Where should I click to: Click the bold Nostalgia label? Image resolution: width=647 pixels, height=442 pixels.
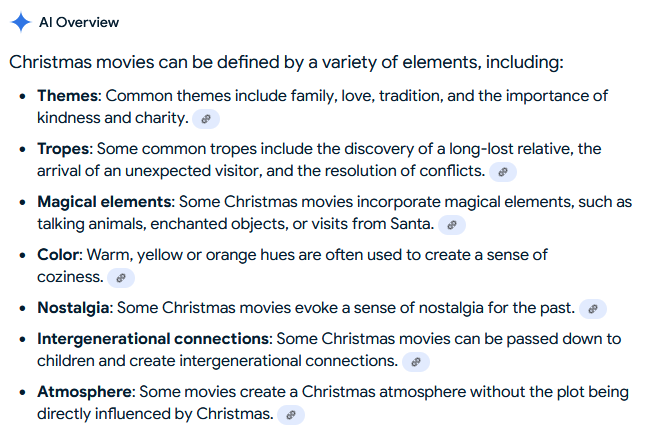point(73,308)
